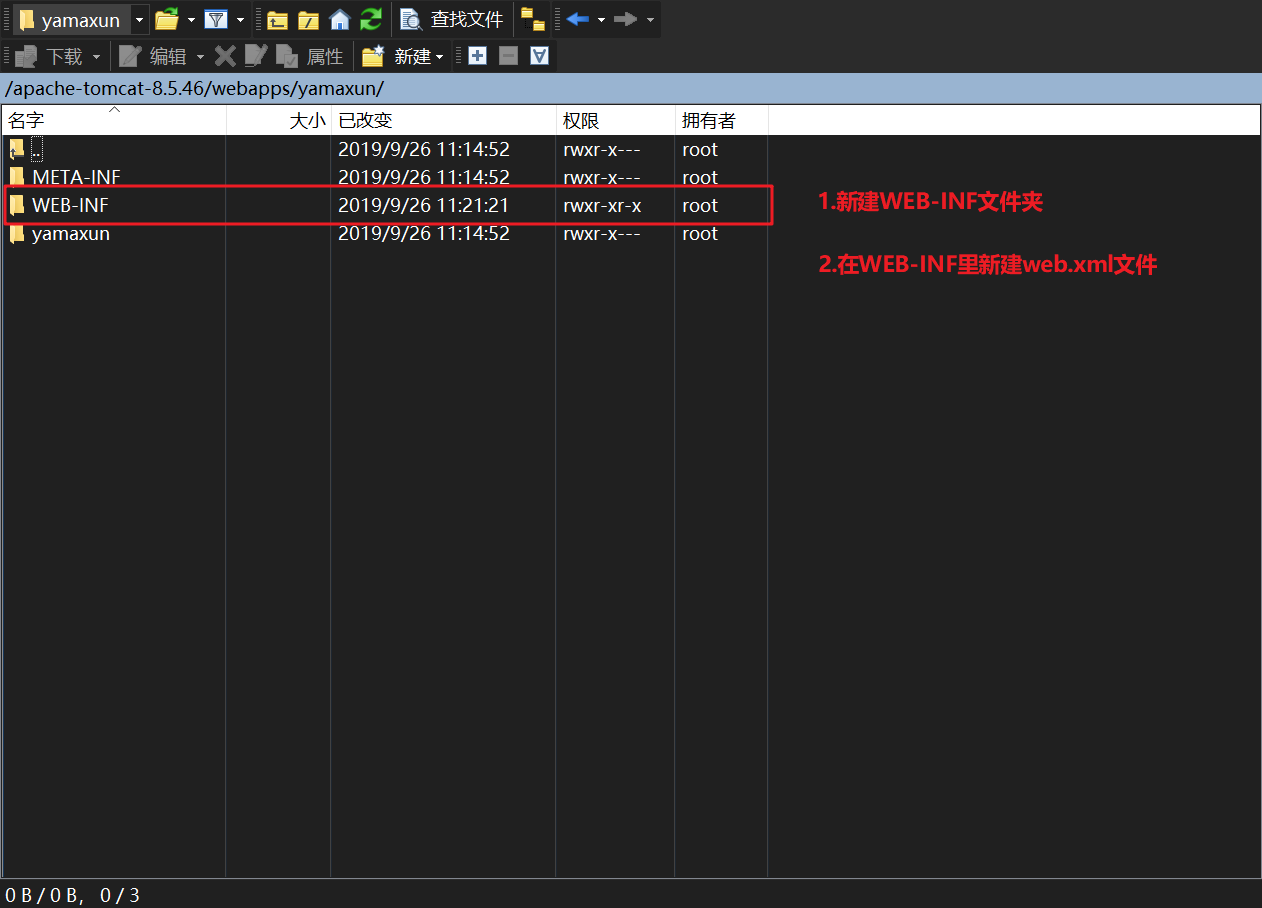
Task: Click the invert selection icon
Action: coord(540,56)
